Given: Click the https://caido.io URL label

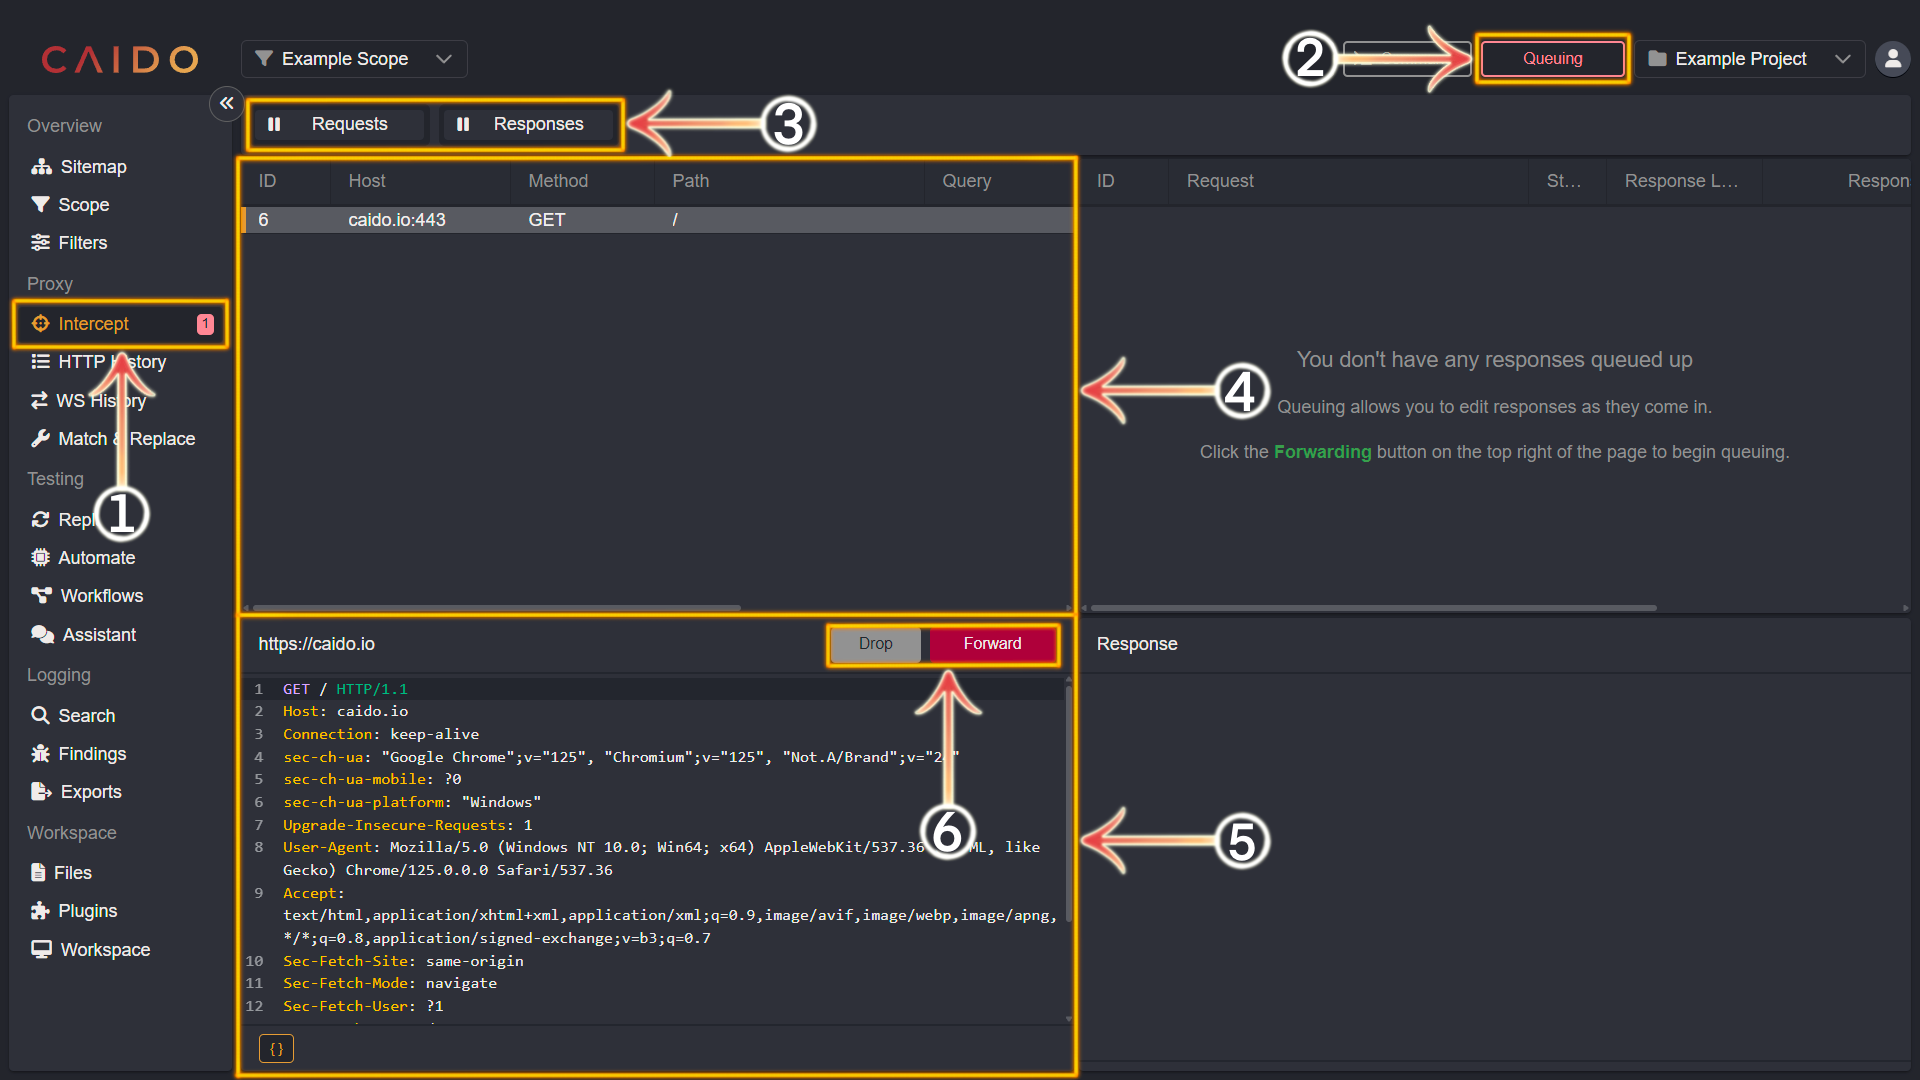Looking at the screenshot, I should pos(316,644).
